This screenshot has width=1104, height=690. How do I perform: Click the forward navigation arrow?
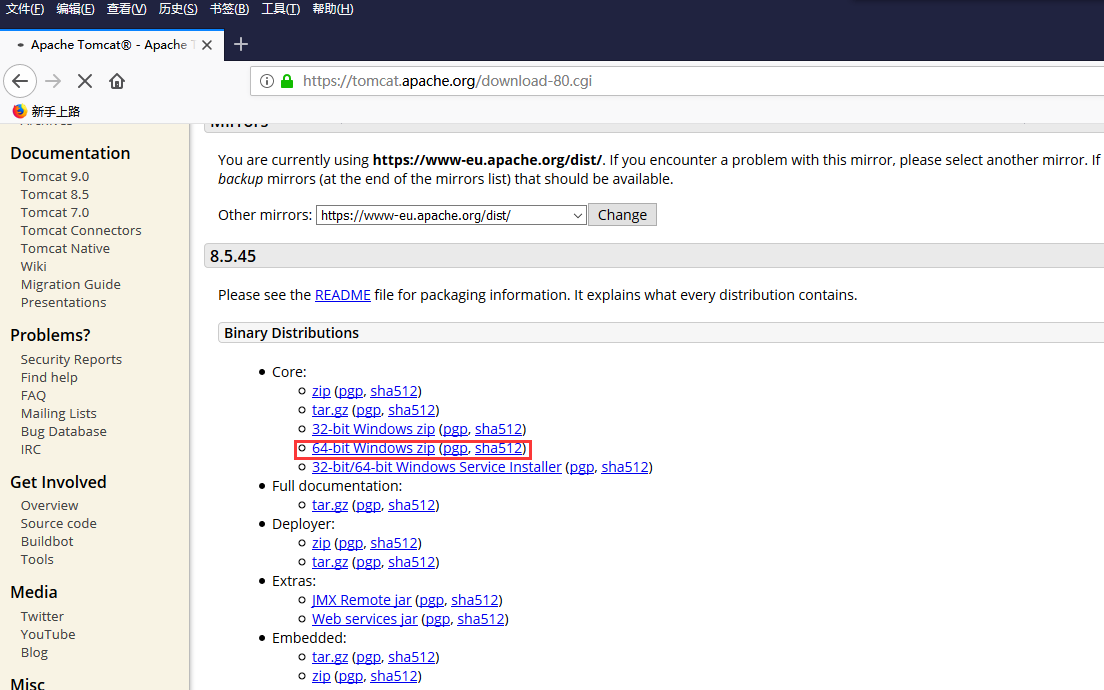pos(53,81)
